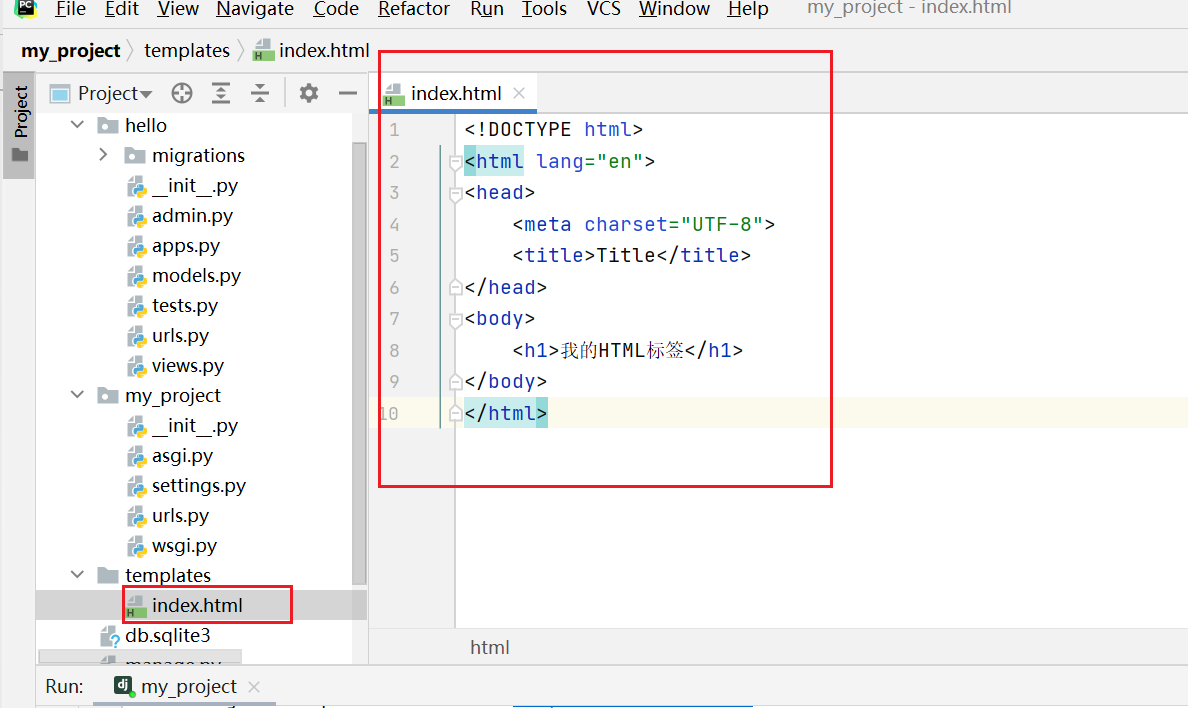
Task: Open the Window menu
Action: [x=674, y=9]
